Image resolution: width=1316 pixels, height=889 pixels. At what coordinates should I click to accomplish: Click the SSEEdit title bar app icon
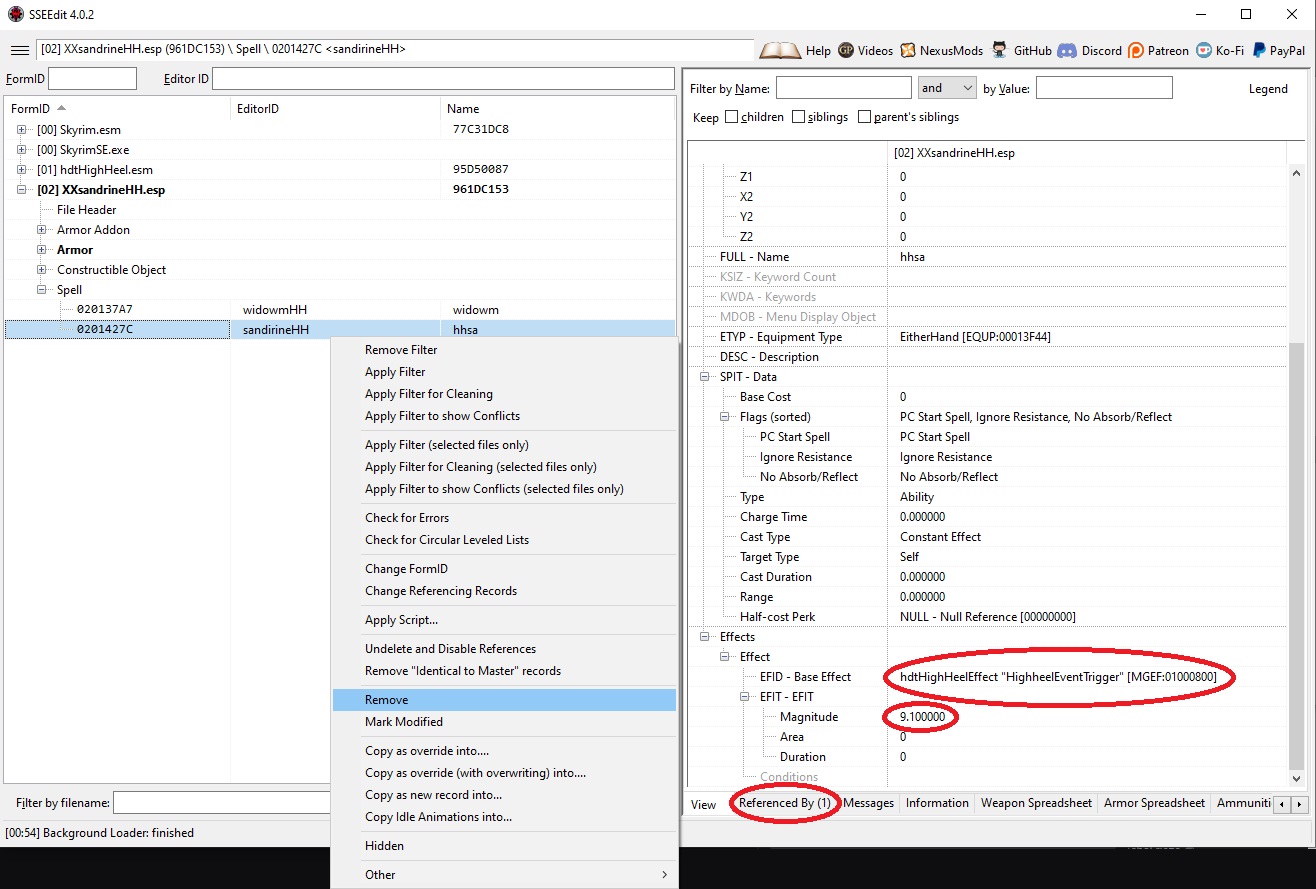click(15, 14)
